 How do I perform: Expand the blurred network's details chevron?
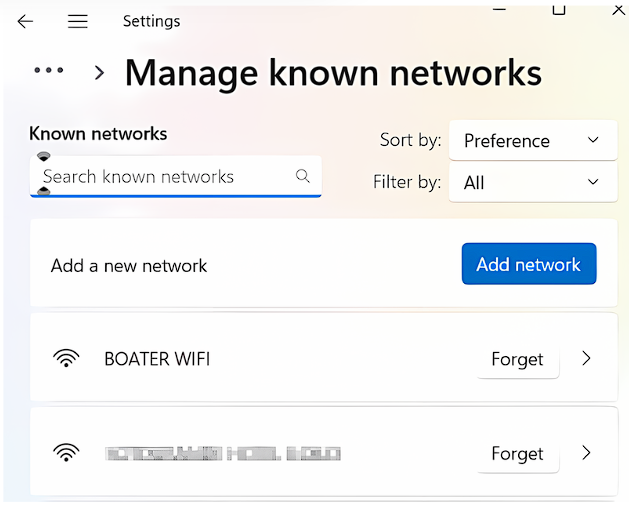click(x=586, y=453)
